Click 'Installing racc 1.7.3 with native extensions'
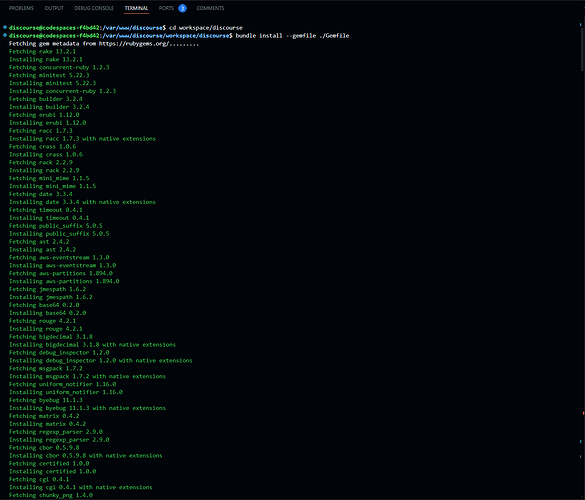 click(82, 139)
